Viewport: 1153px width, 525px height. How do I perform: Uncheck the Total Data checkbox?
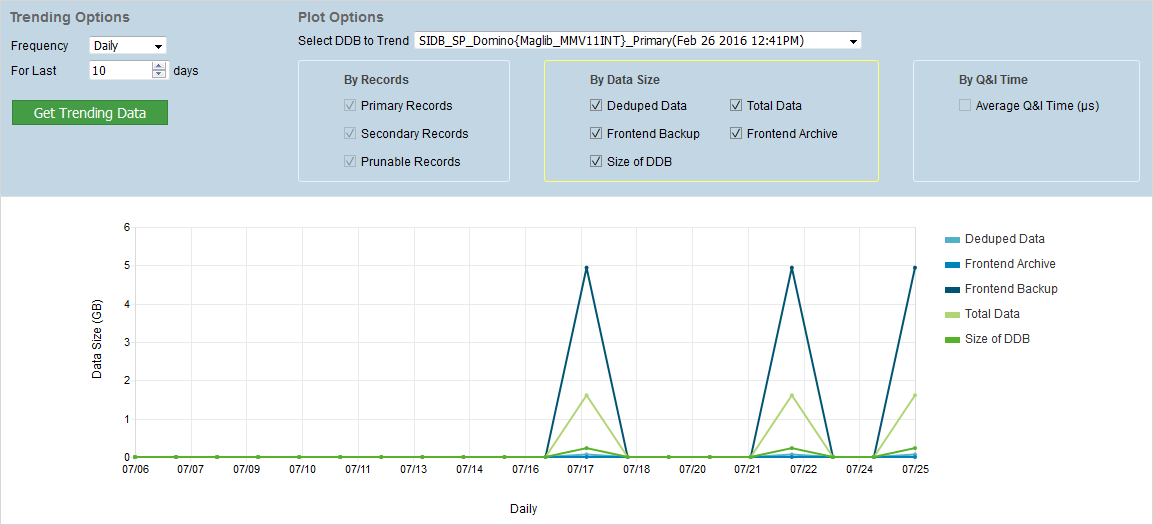(x=736, y=106)
